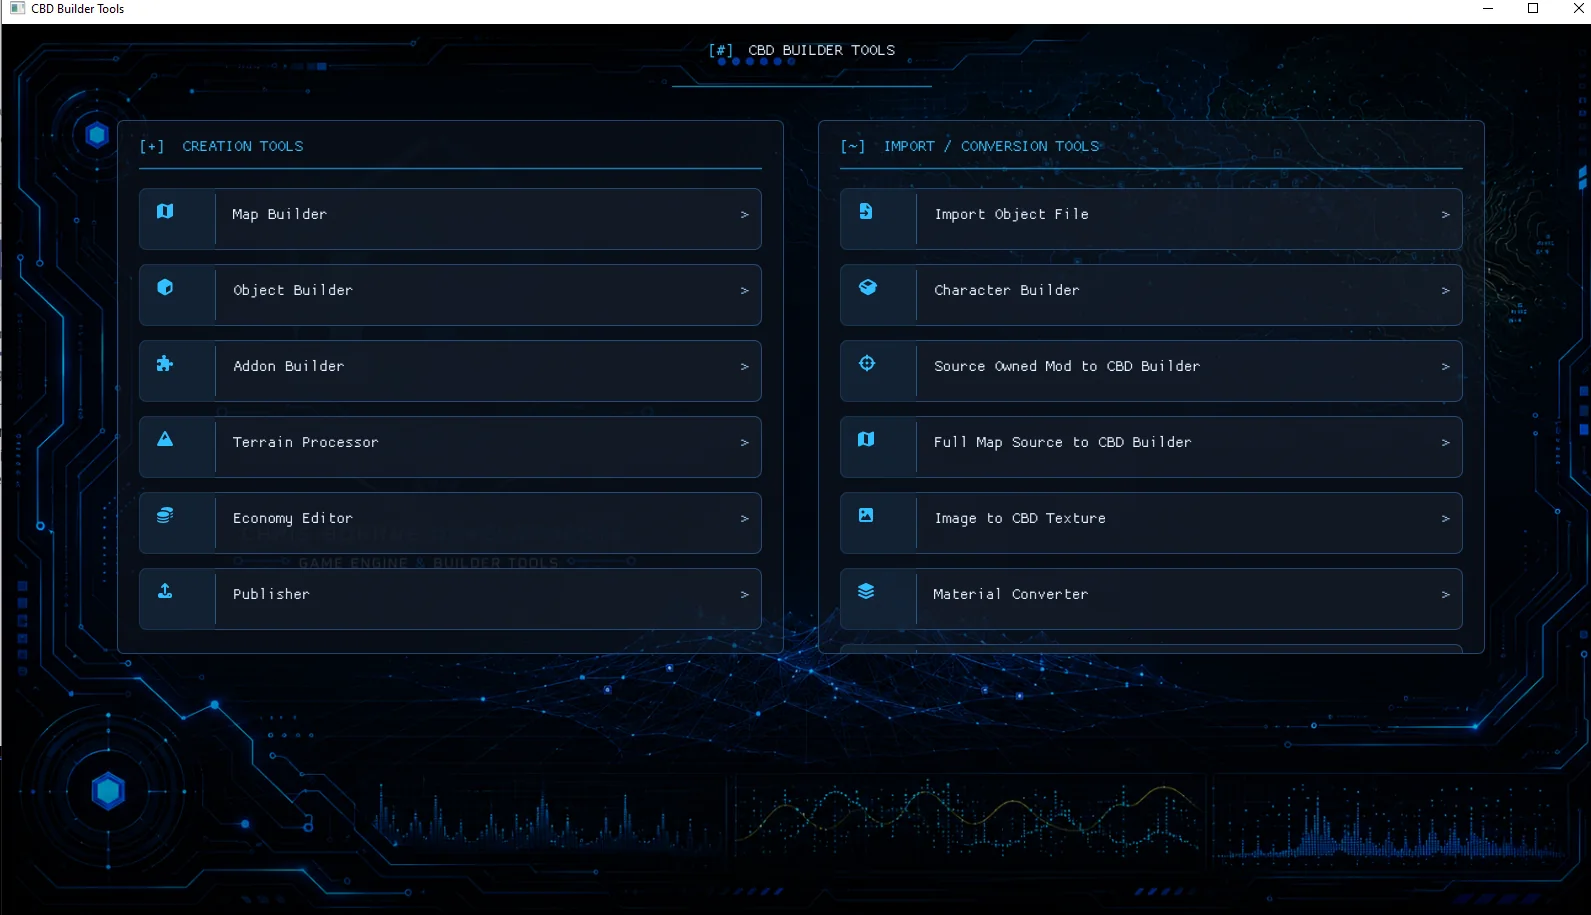Image resolution: width=1591 pixels, height=915 pixels.
Task: Open Image to CBD Texture converter
Action: click(x=1151, y=523)
